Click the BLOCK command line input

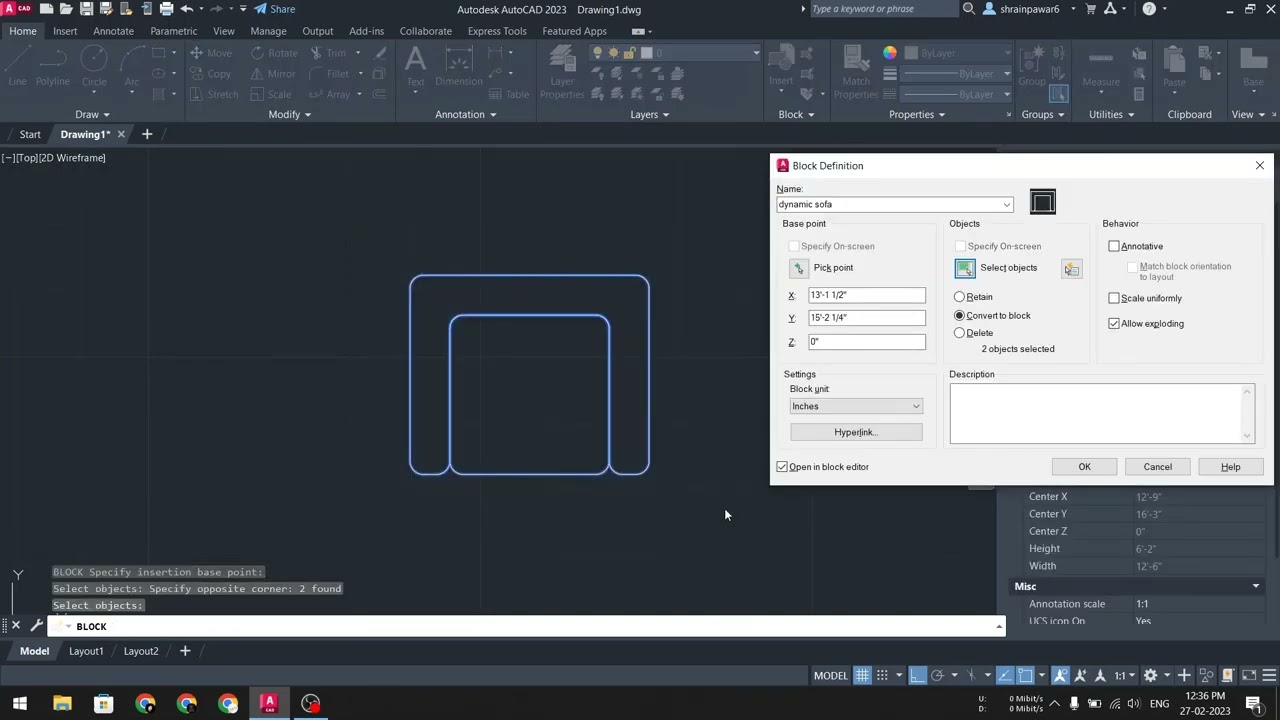(x=525, y=626)
